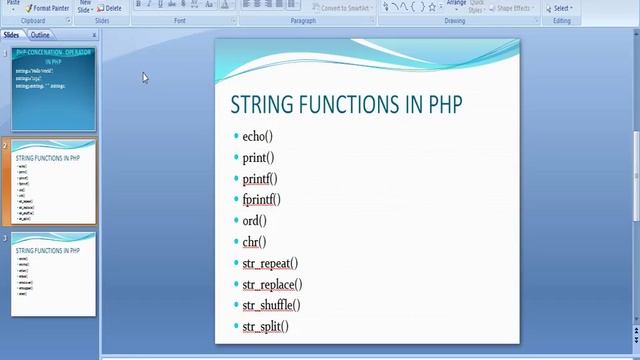Click the vertical scrollbar thumb
640x360 pixels.
(636, 176)
